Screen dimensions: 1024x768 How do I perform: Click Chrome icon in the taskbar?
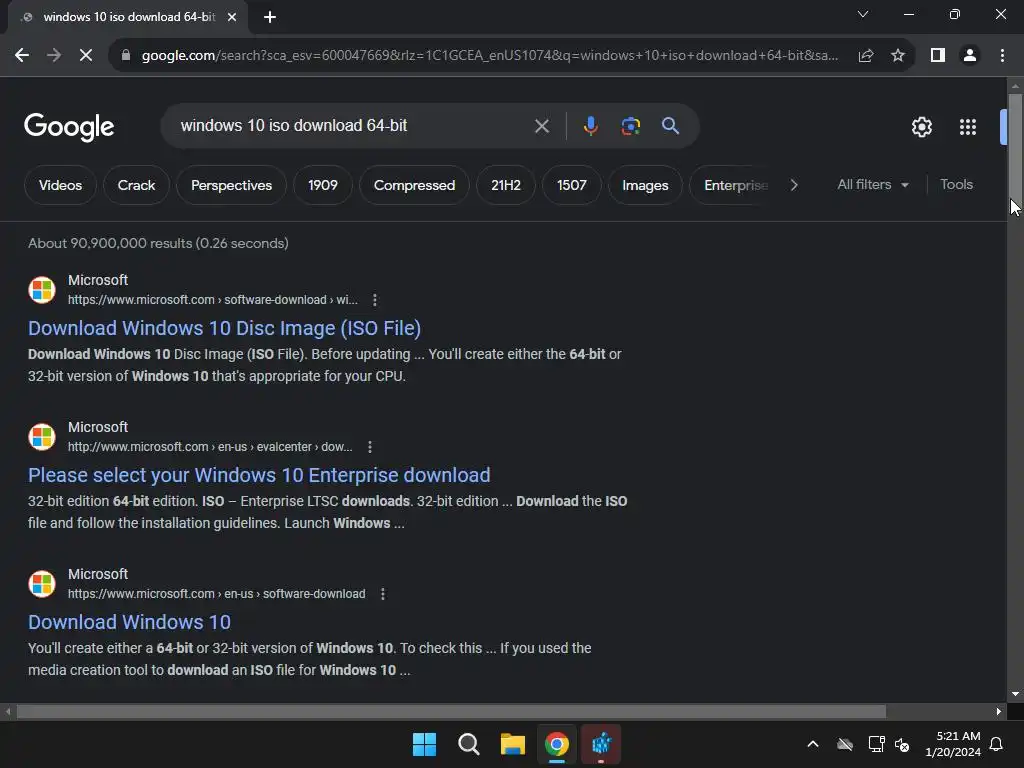(557, 744)
